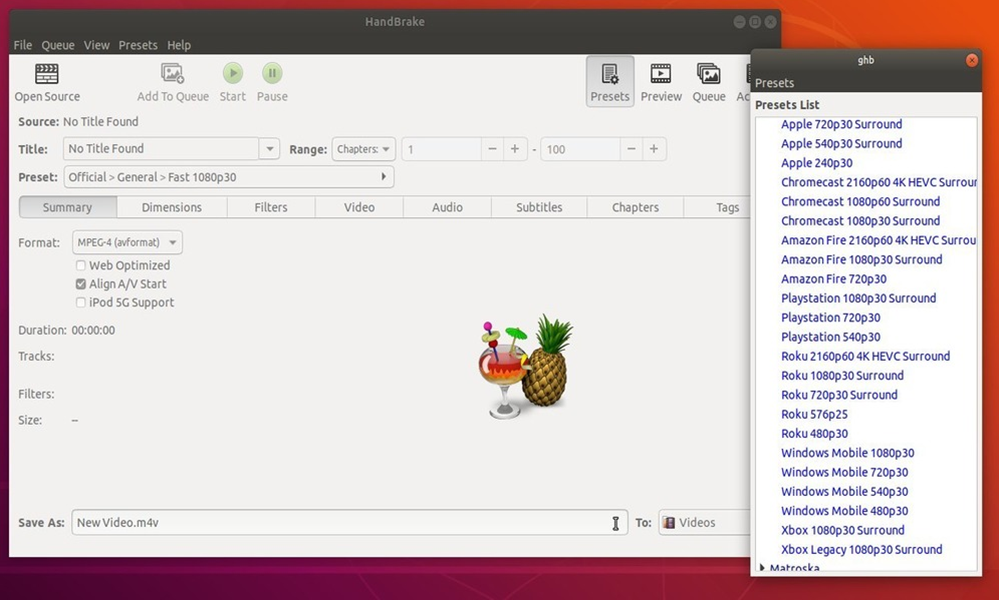Uncheck Align A/V Start option
This screenshot has width=1000, height=600.
[81, 284]
